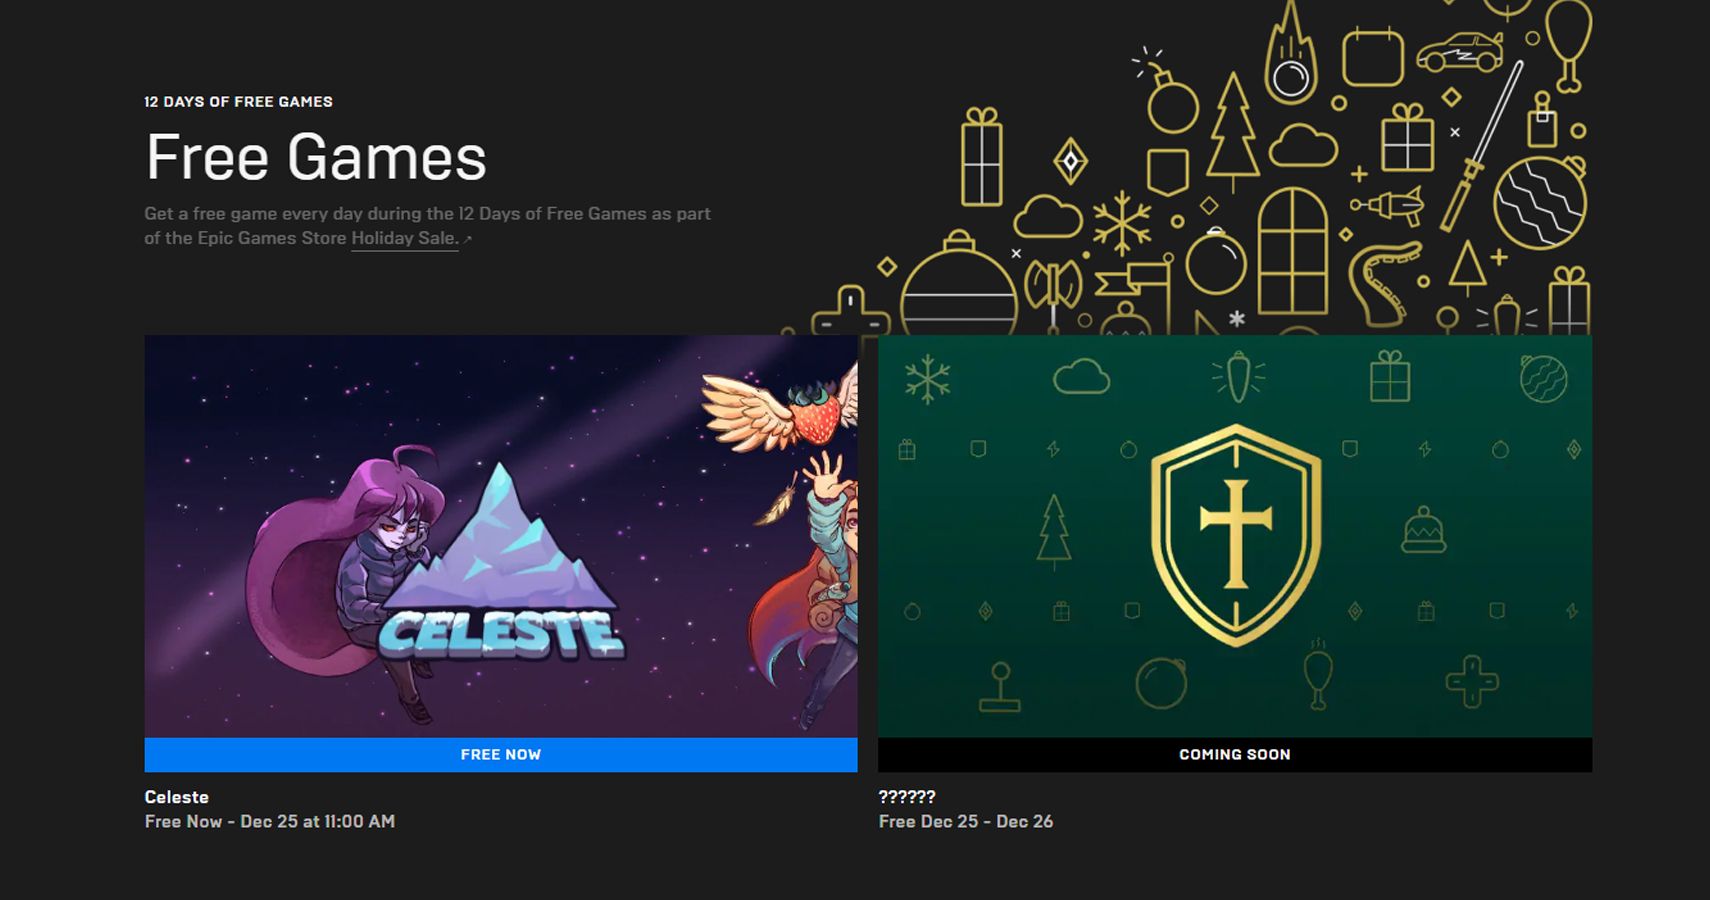Click the Free Games heading
The width and height of the screenshot is (1710, 900).
(316, 157)
